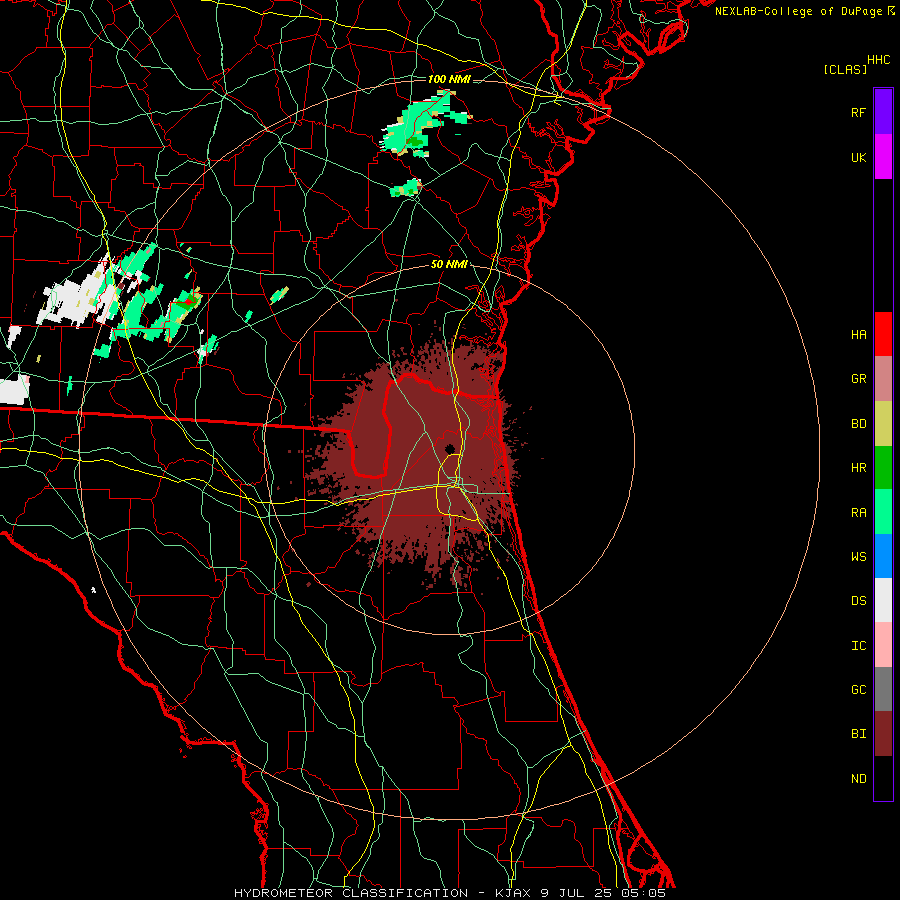The width and height of the screenshot is (900, 900).
Task: Click the IC legend label
Action: [x=858, y=645]
